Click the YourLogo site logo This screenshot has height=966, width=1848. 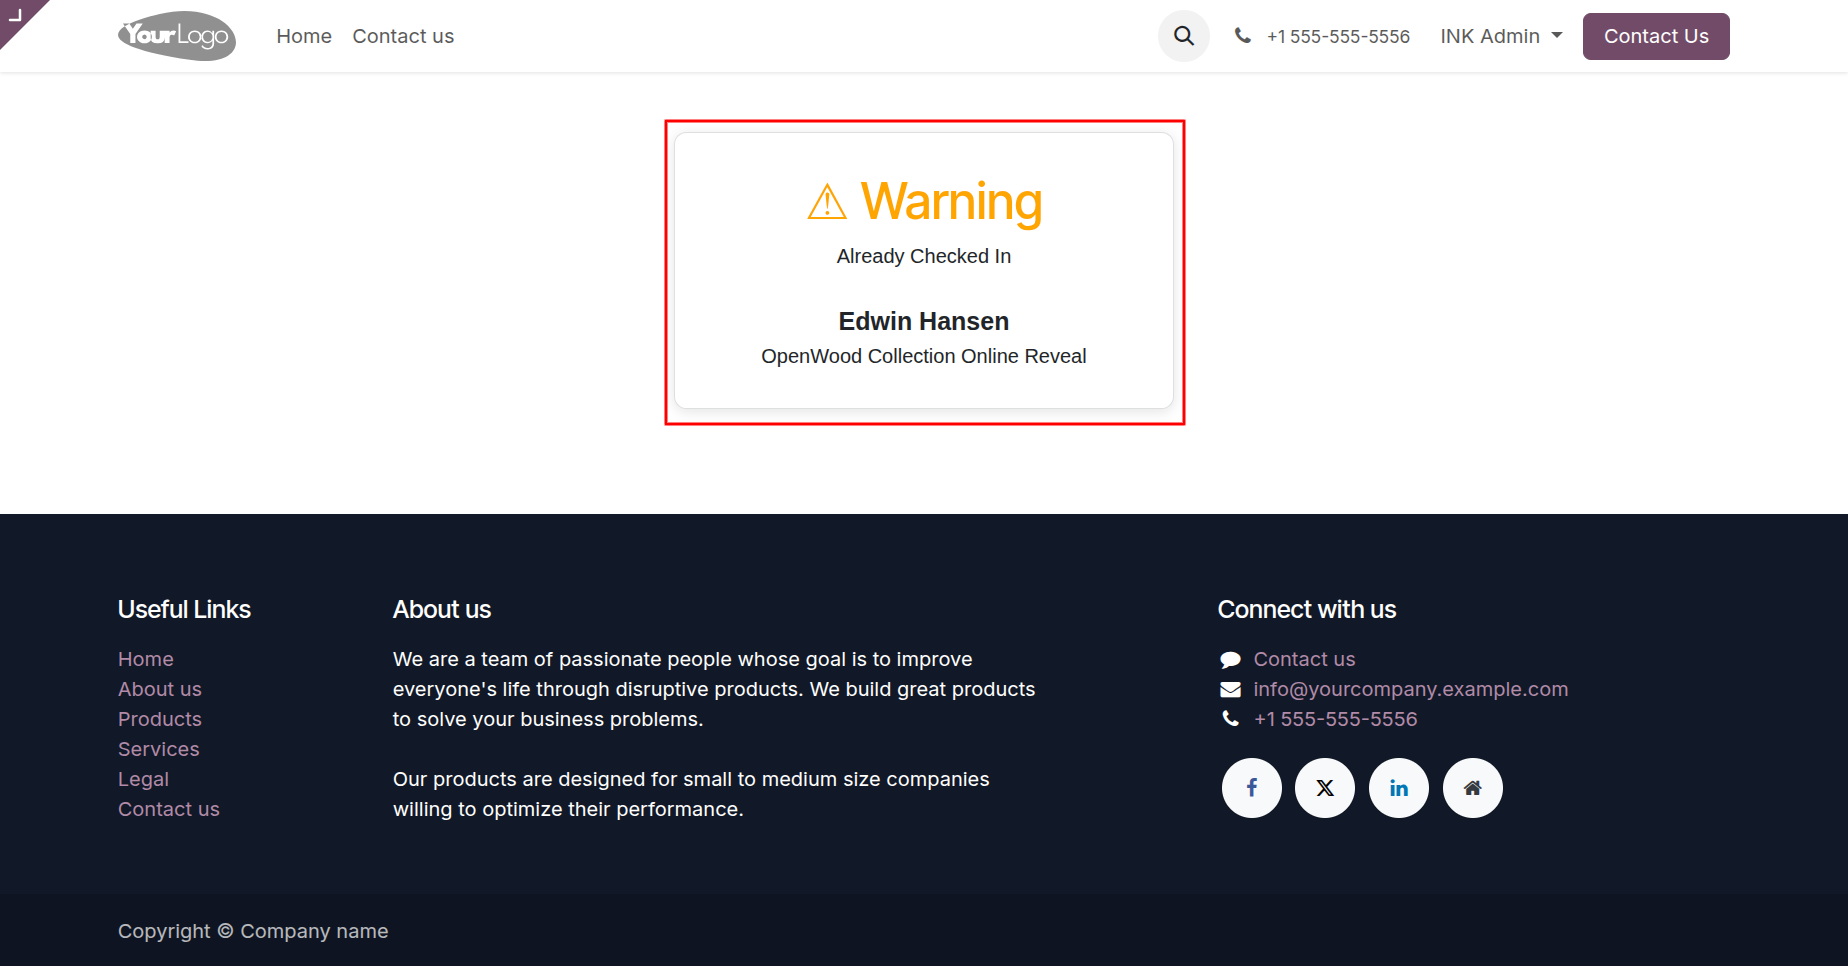[177, 36]
